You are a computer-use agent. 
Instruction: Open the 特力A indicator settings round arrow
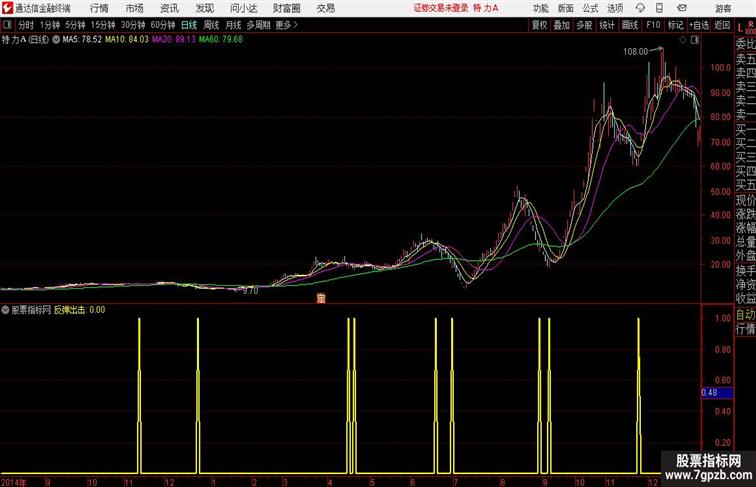[56, 40]
